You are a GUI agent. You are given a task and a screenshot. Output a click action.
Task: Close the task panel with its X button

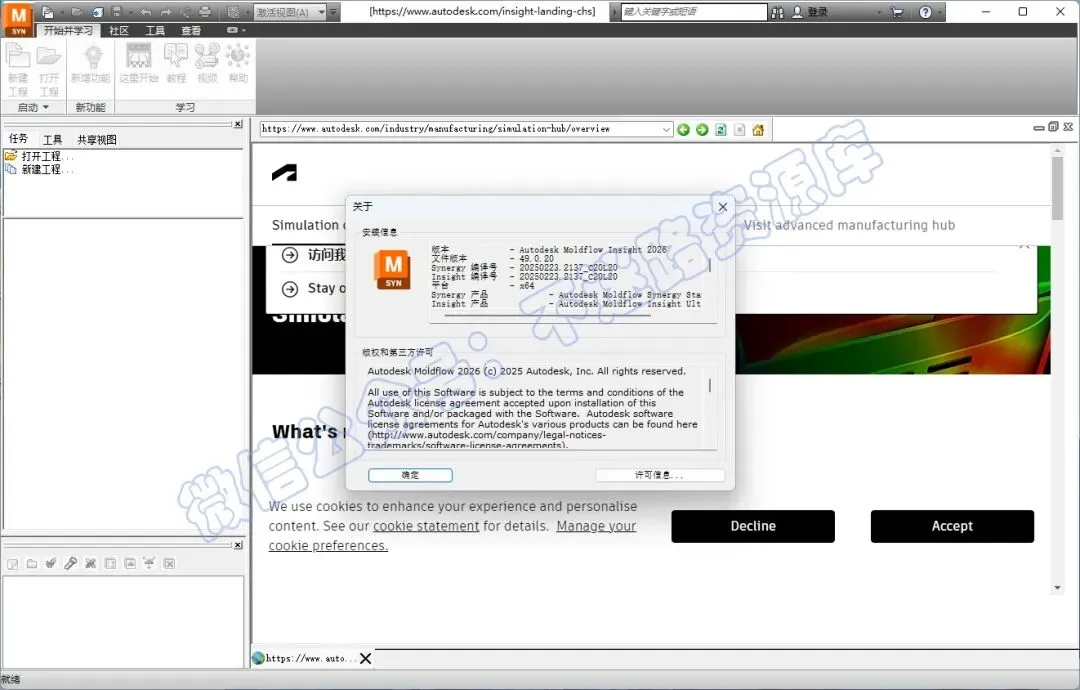pyautogui.click(x=238, y=124)
